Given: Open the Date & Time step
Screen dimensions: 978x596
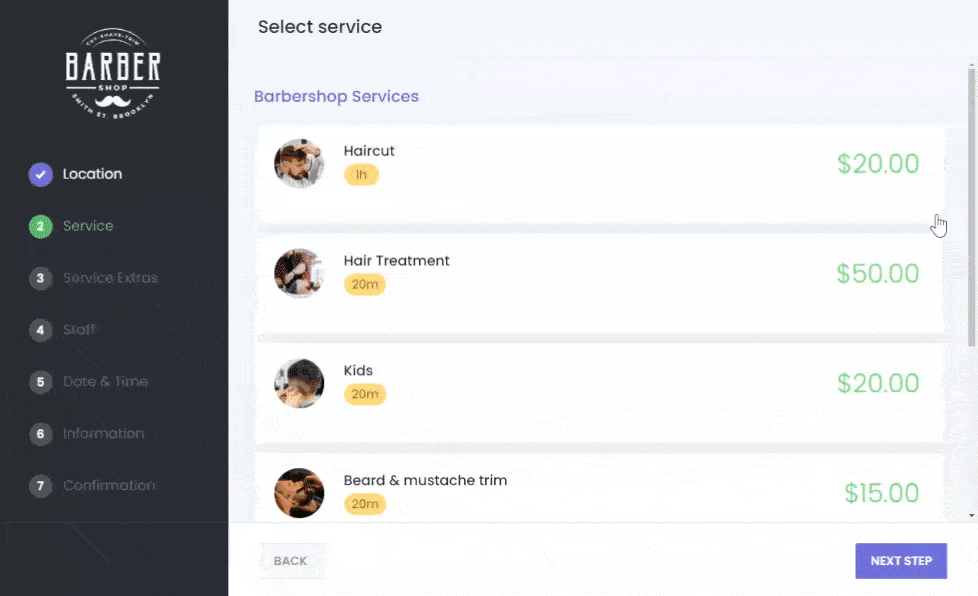Looking at the screenshot, I should tap(105, 382).
